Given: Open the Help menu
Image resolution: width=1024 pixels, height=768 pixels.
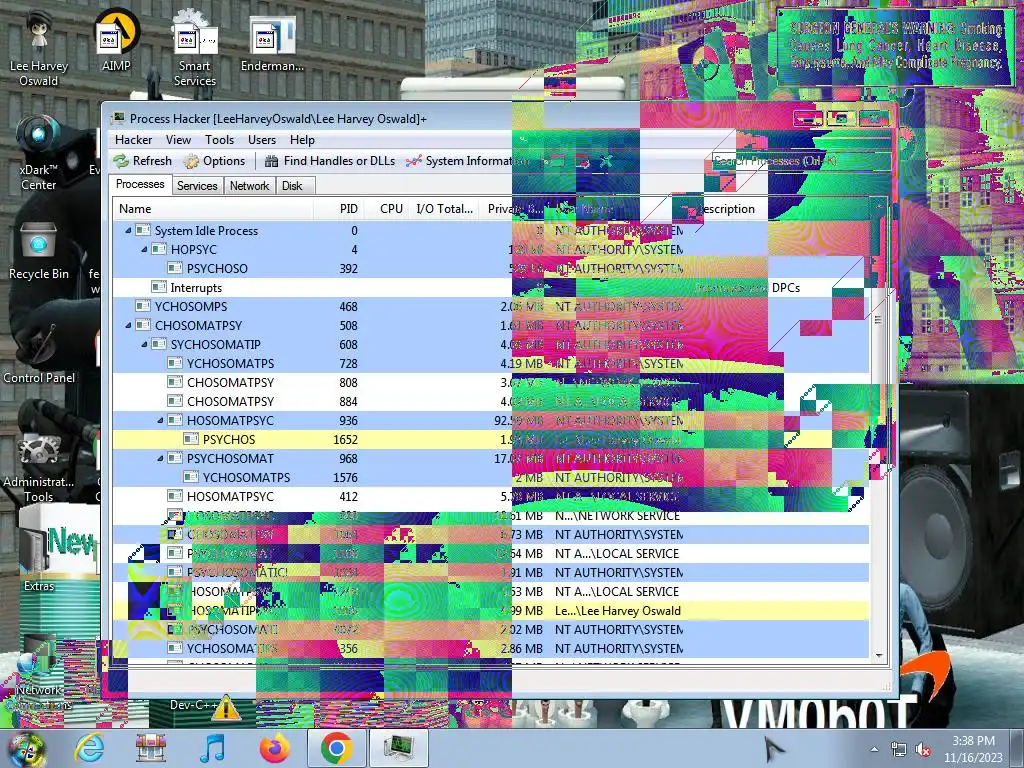Looking at the screenshot, I should [302, 140].
